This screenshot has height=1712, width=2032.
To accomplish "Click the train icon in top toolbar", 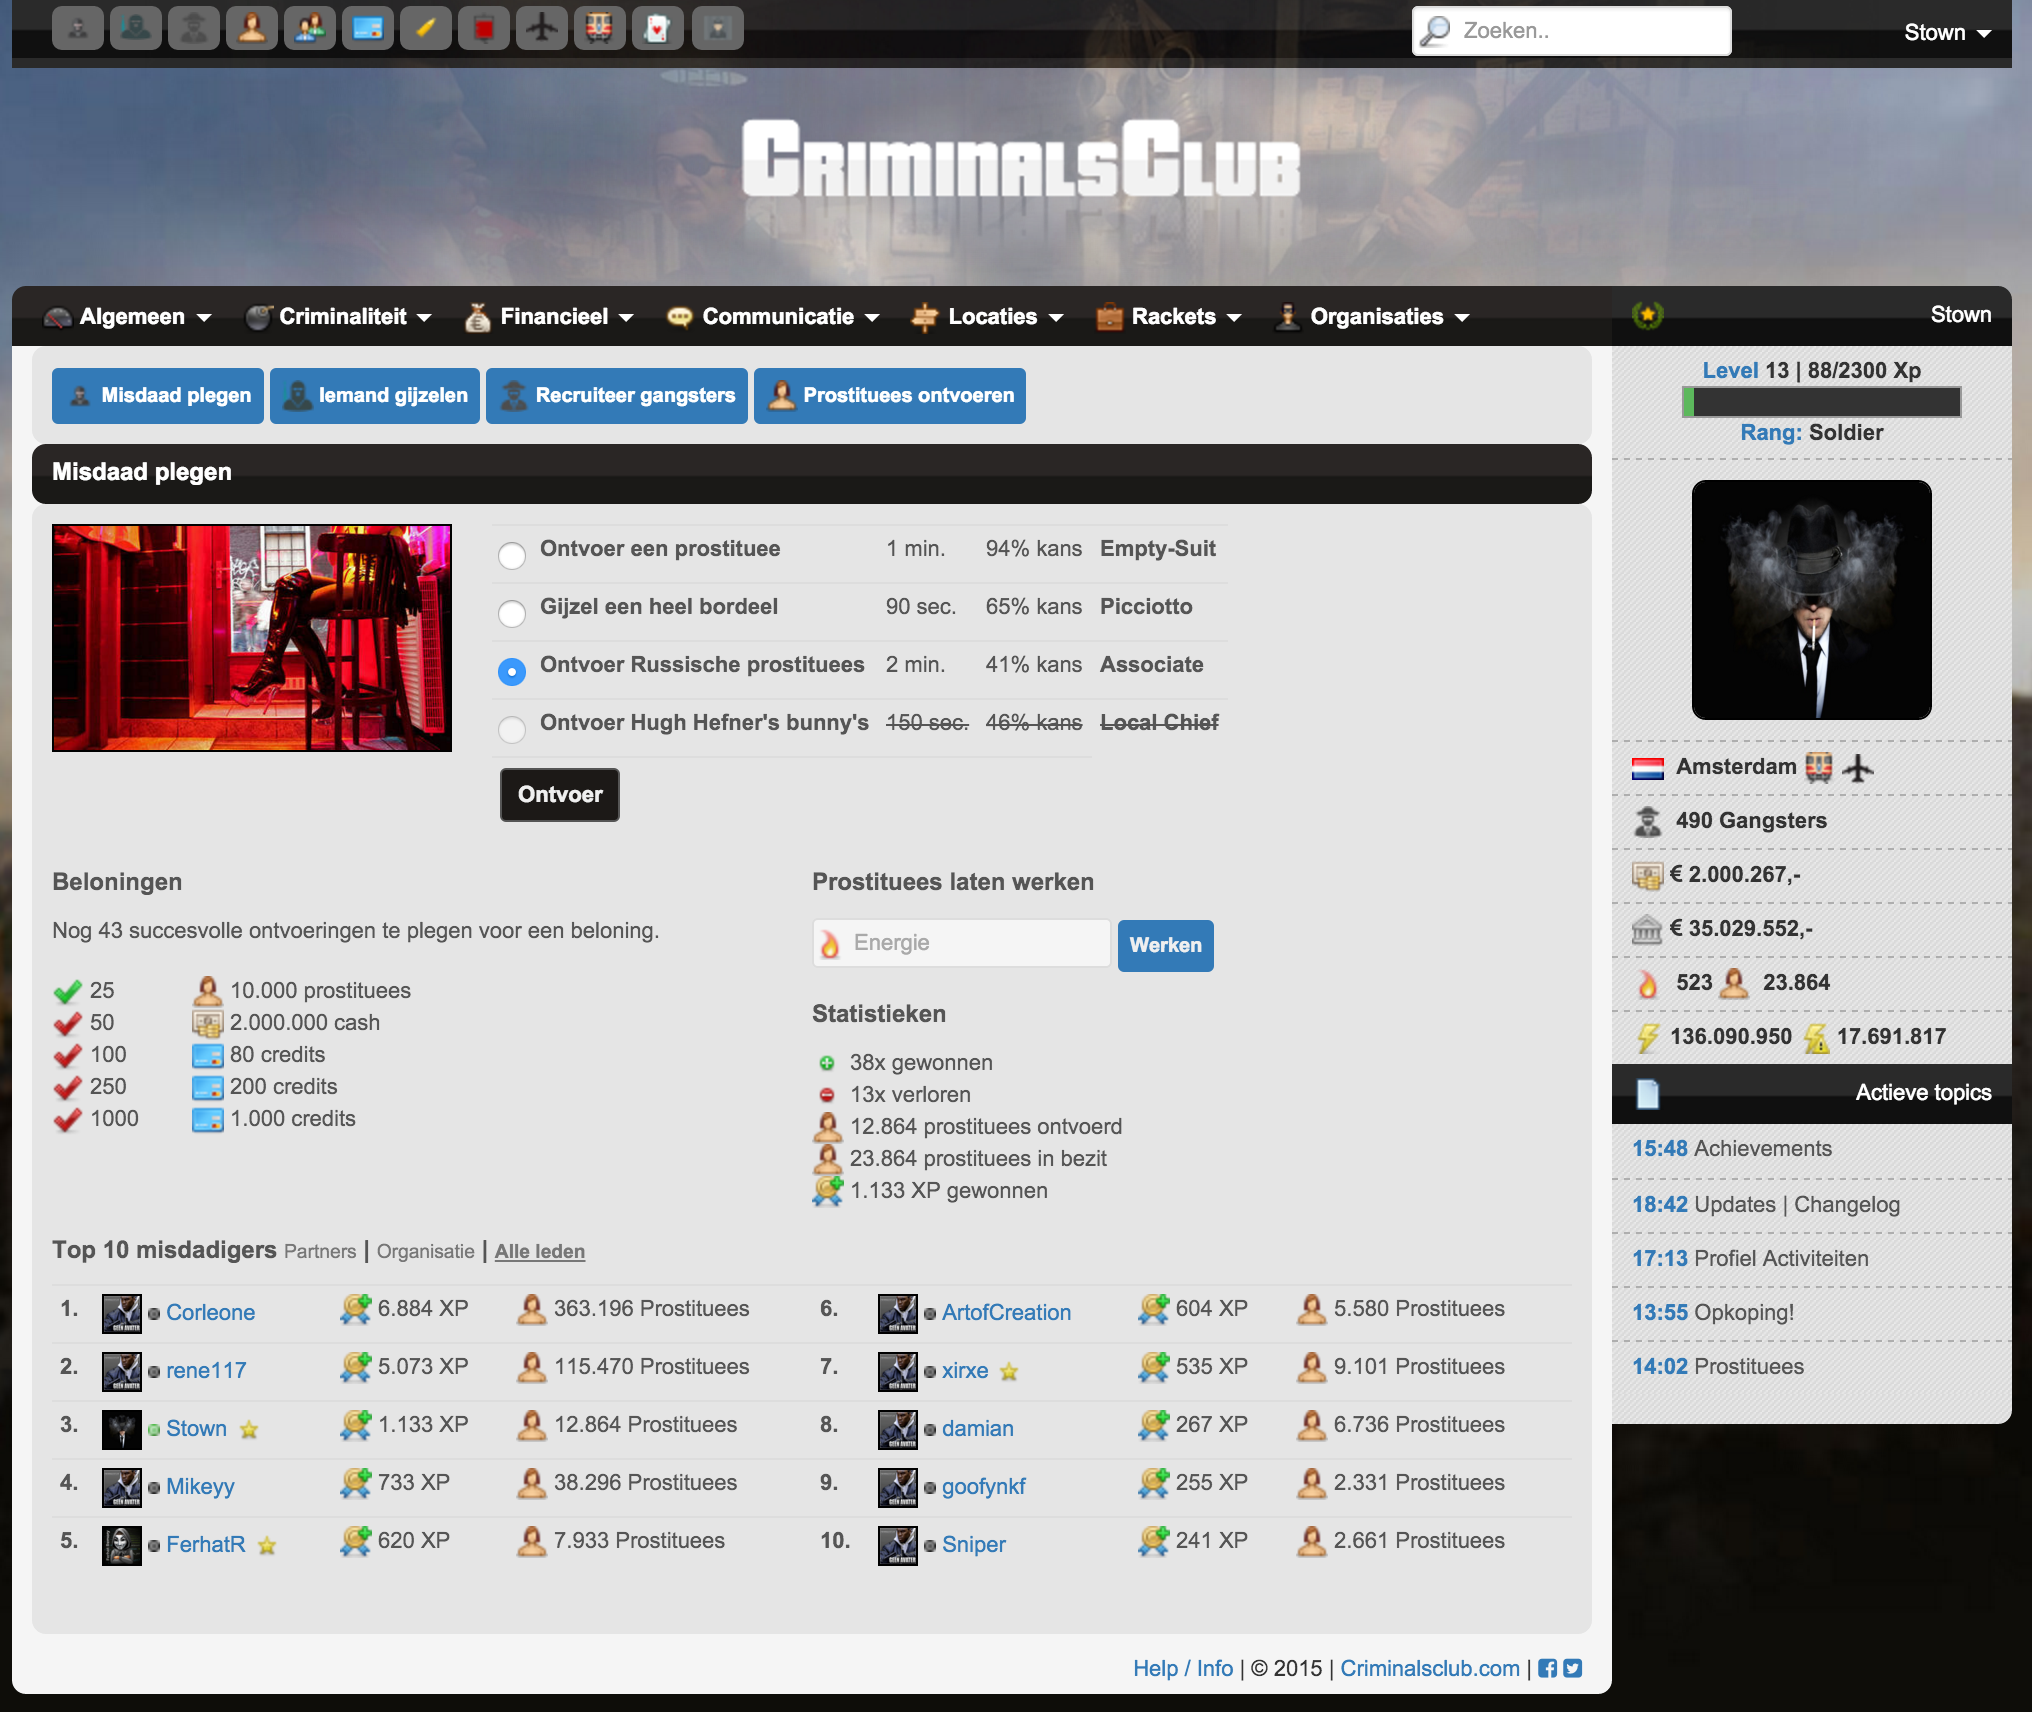I will click(x=599, y=29).
